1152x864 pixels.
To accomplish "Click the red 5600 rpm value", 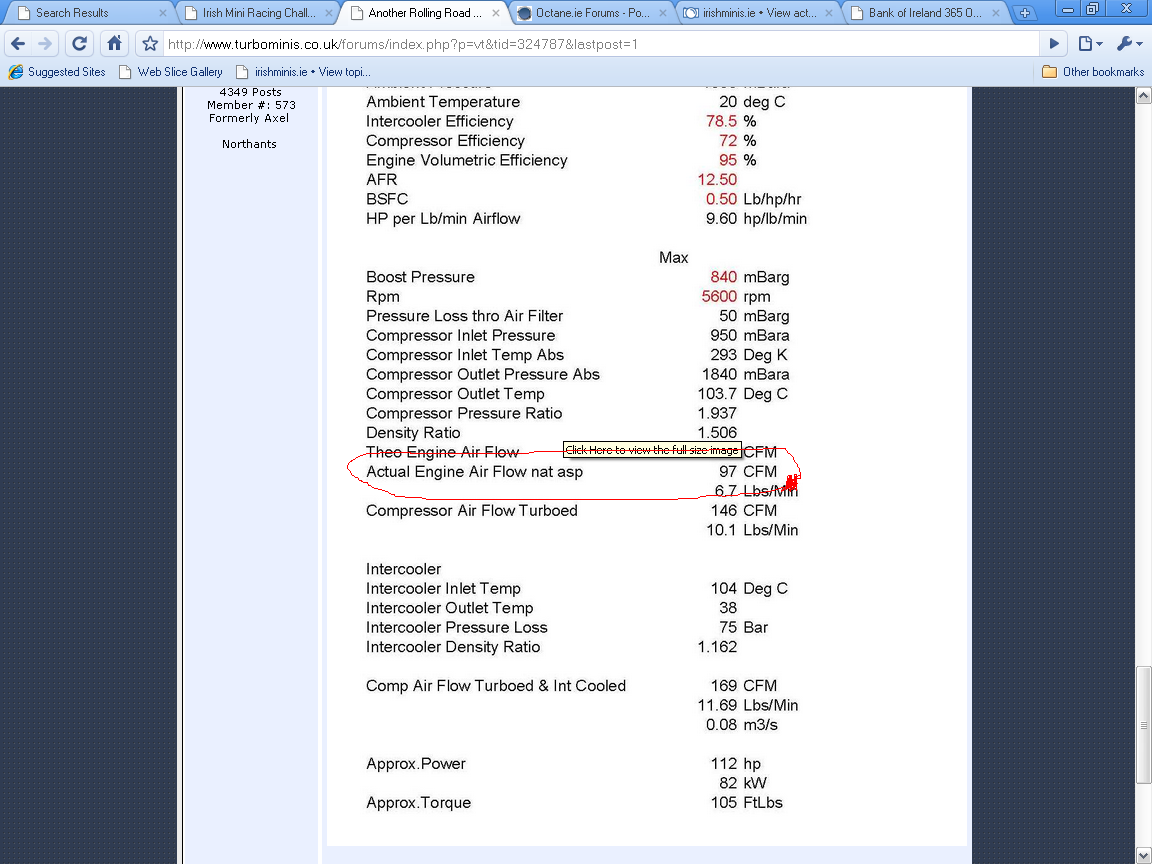I will tap(719, 296).
